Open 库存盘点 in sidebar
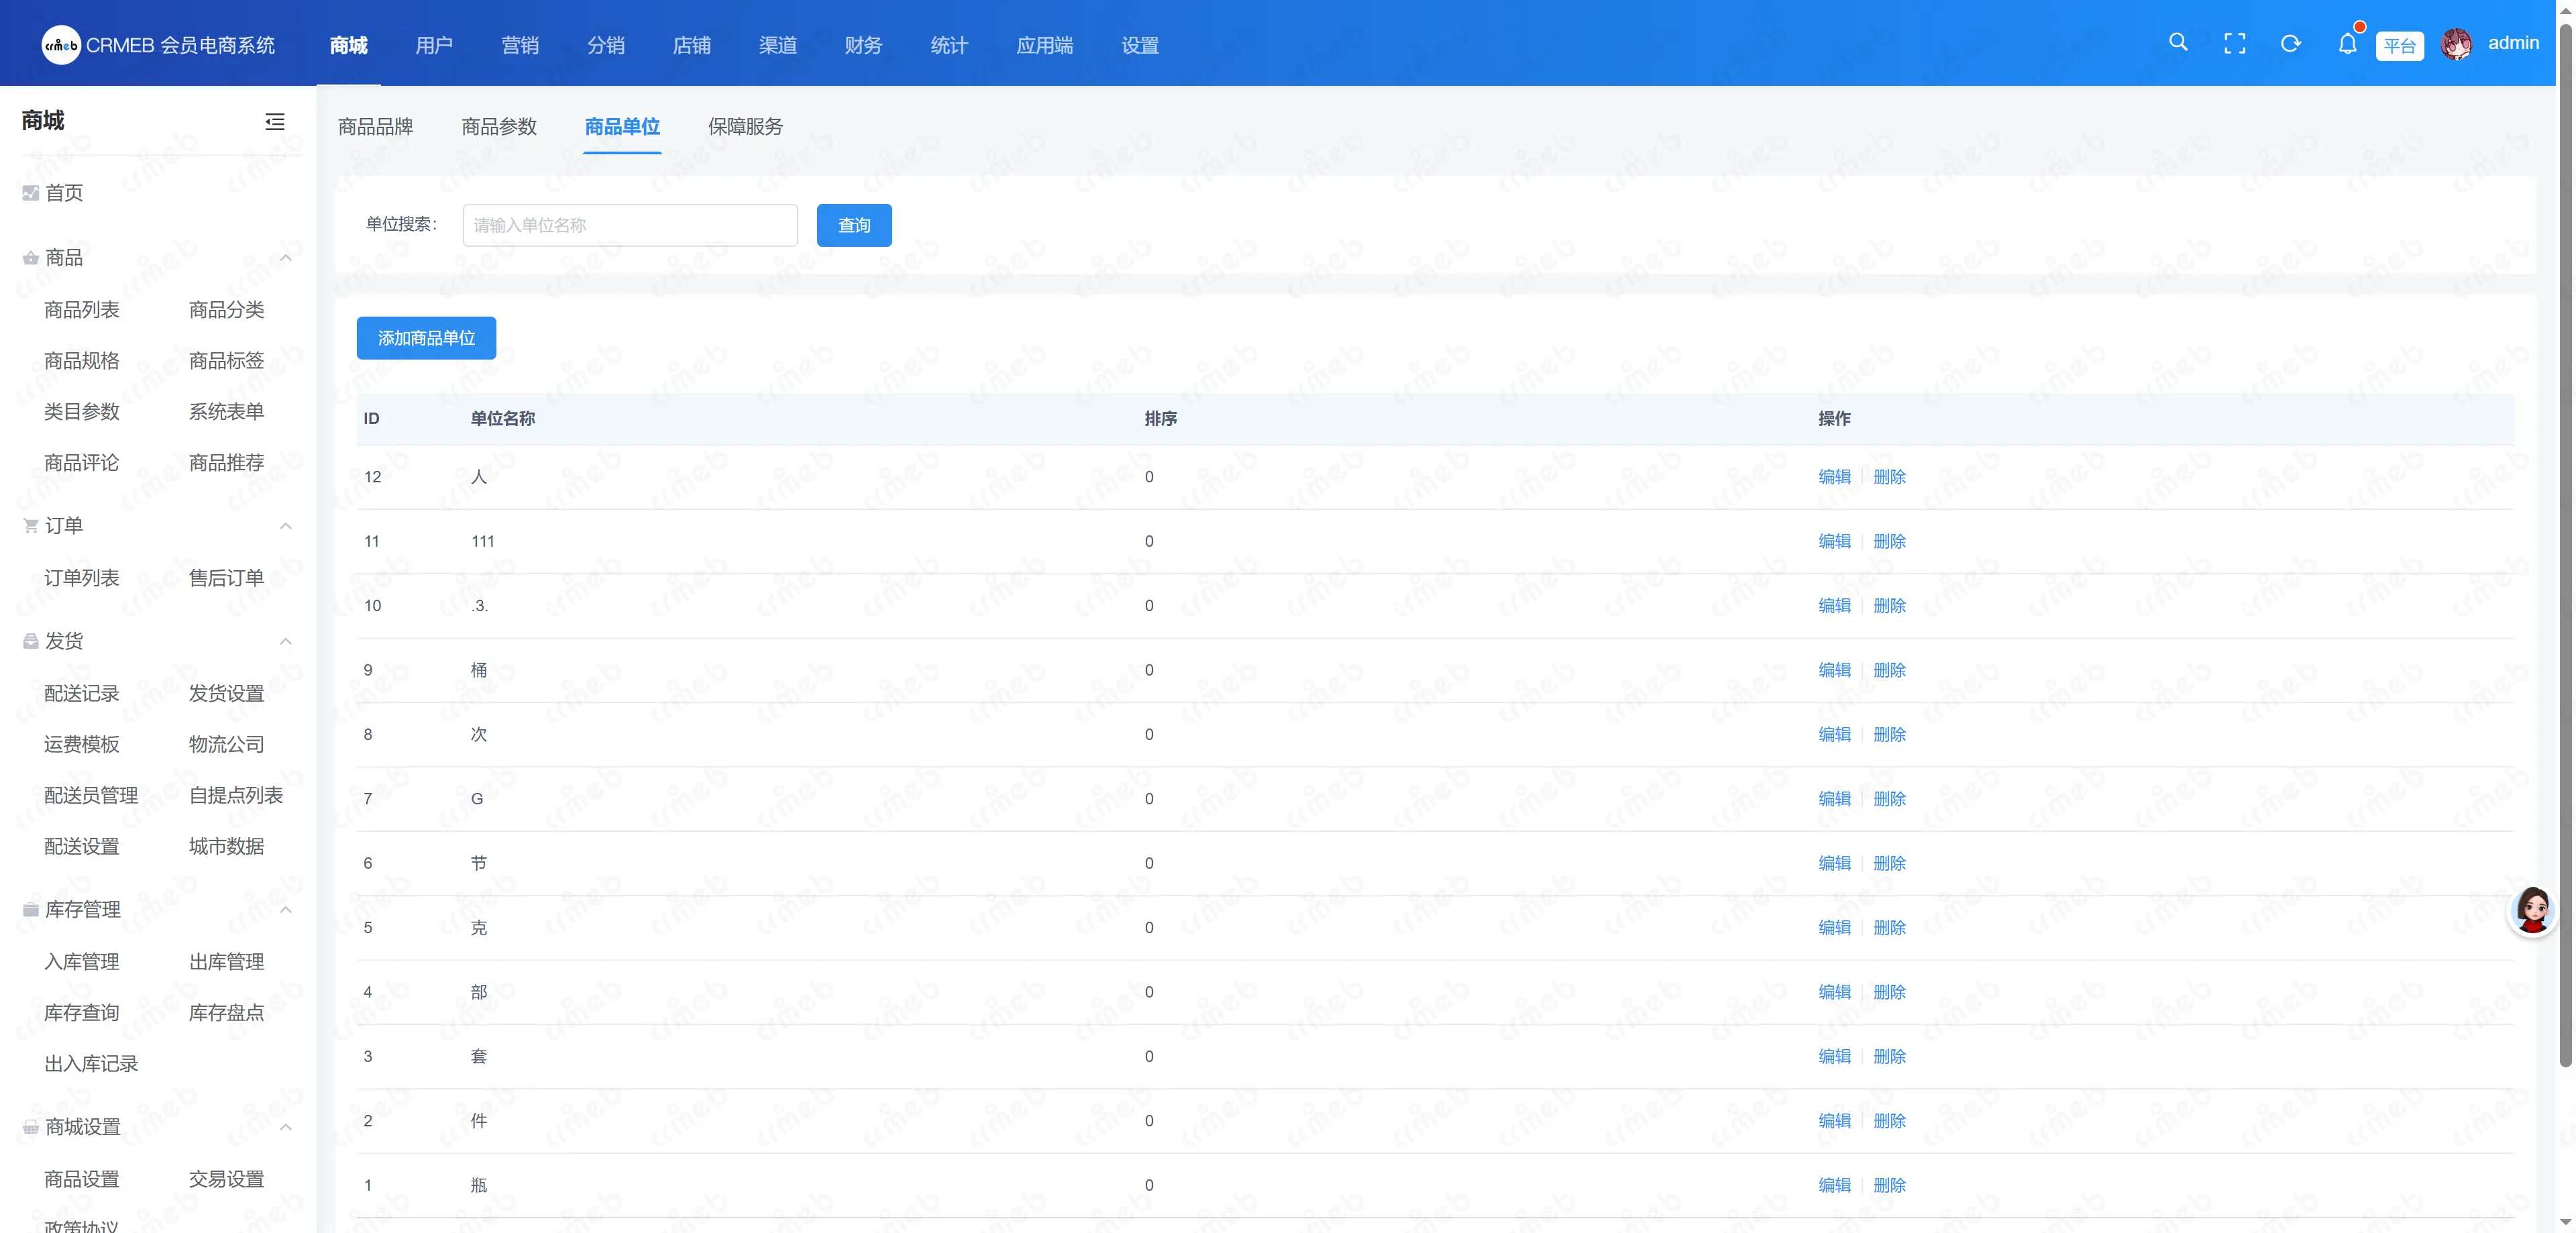2576x1233 pixels. [227, 1013]
